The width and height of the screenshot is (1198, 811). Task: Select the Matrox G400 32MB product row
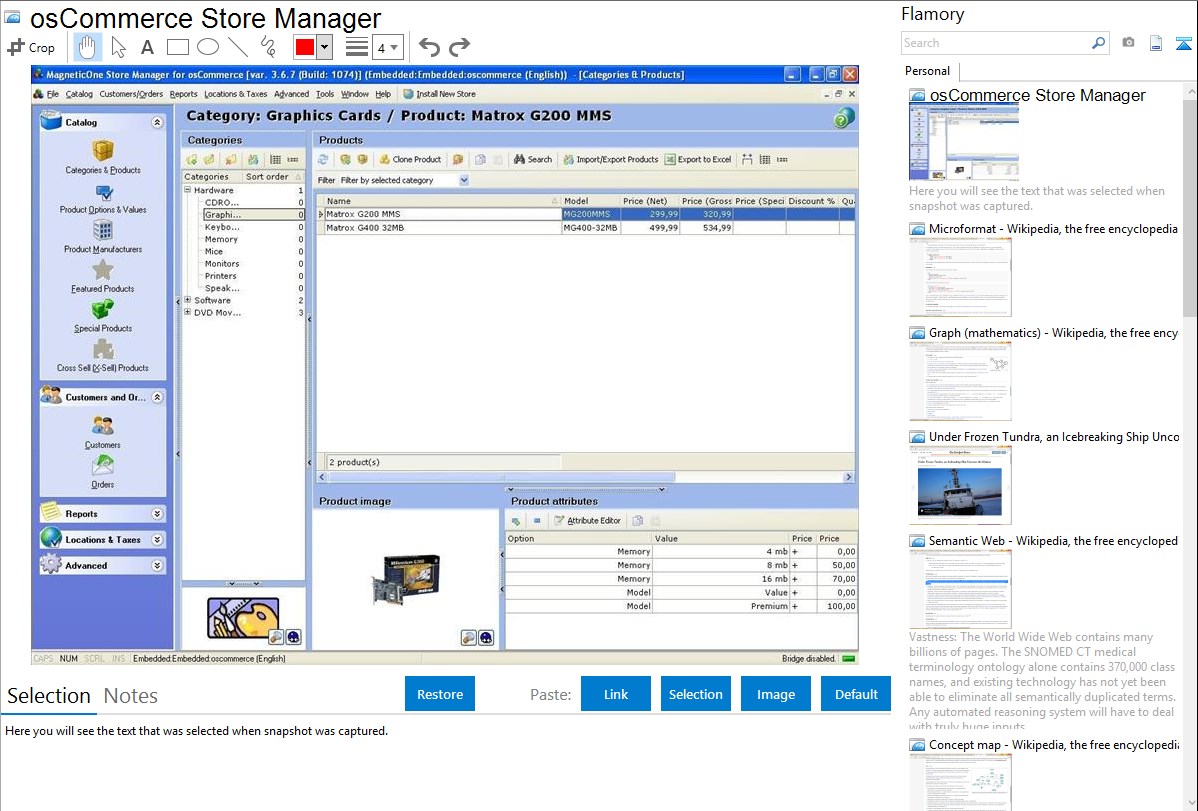[585, 228]
